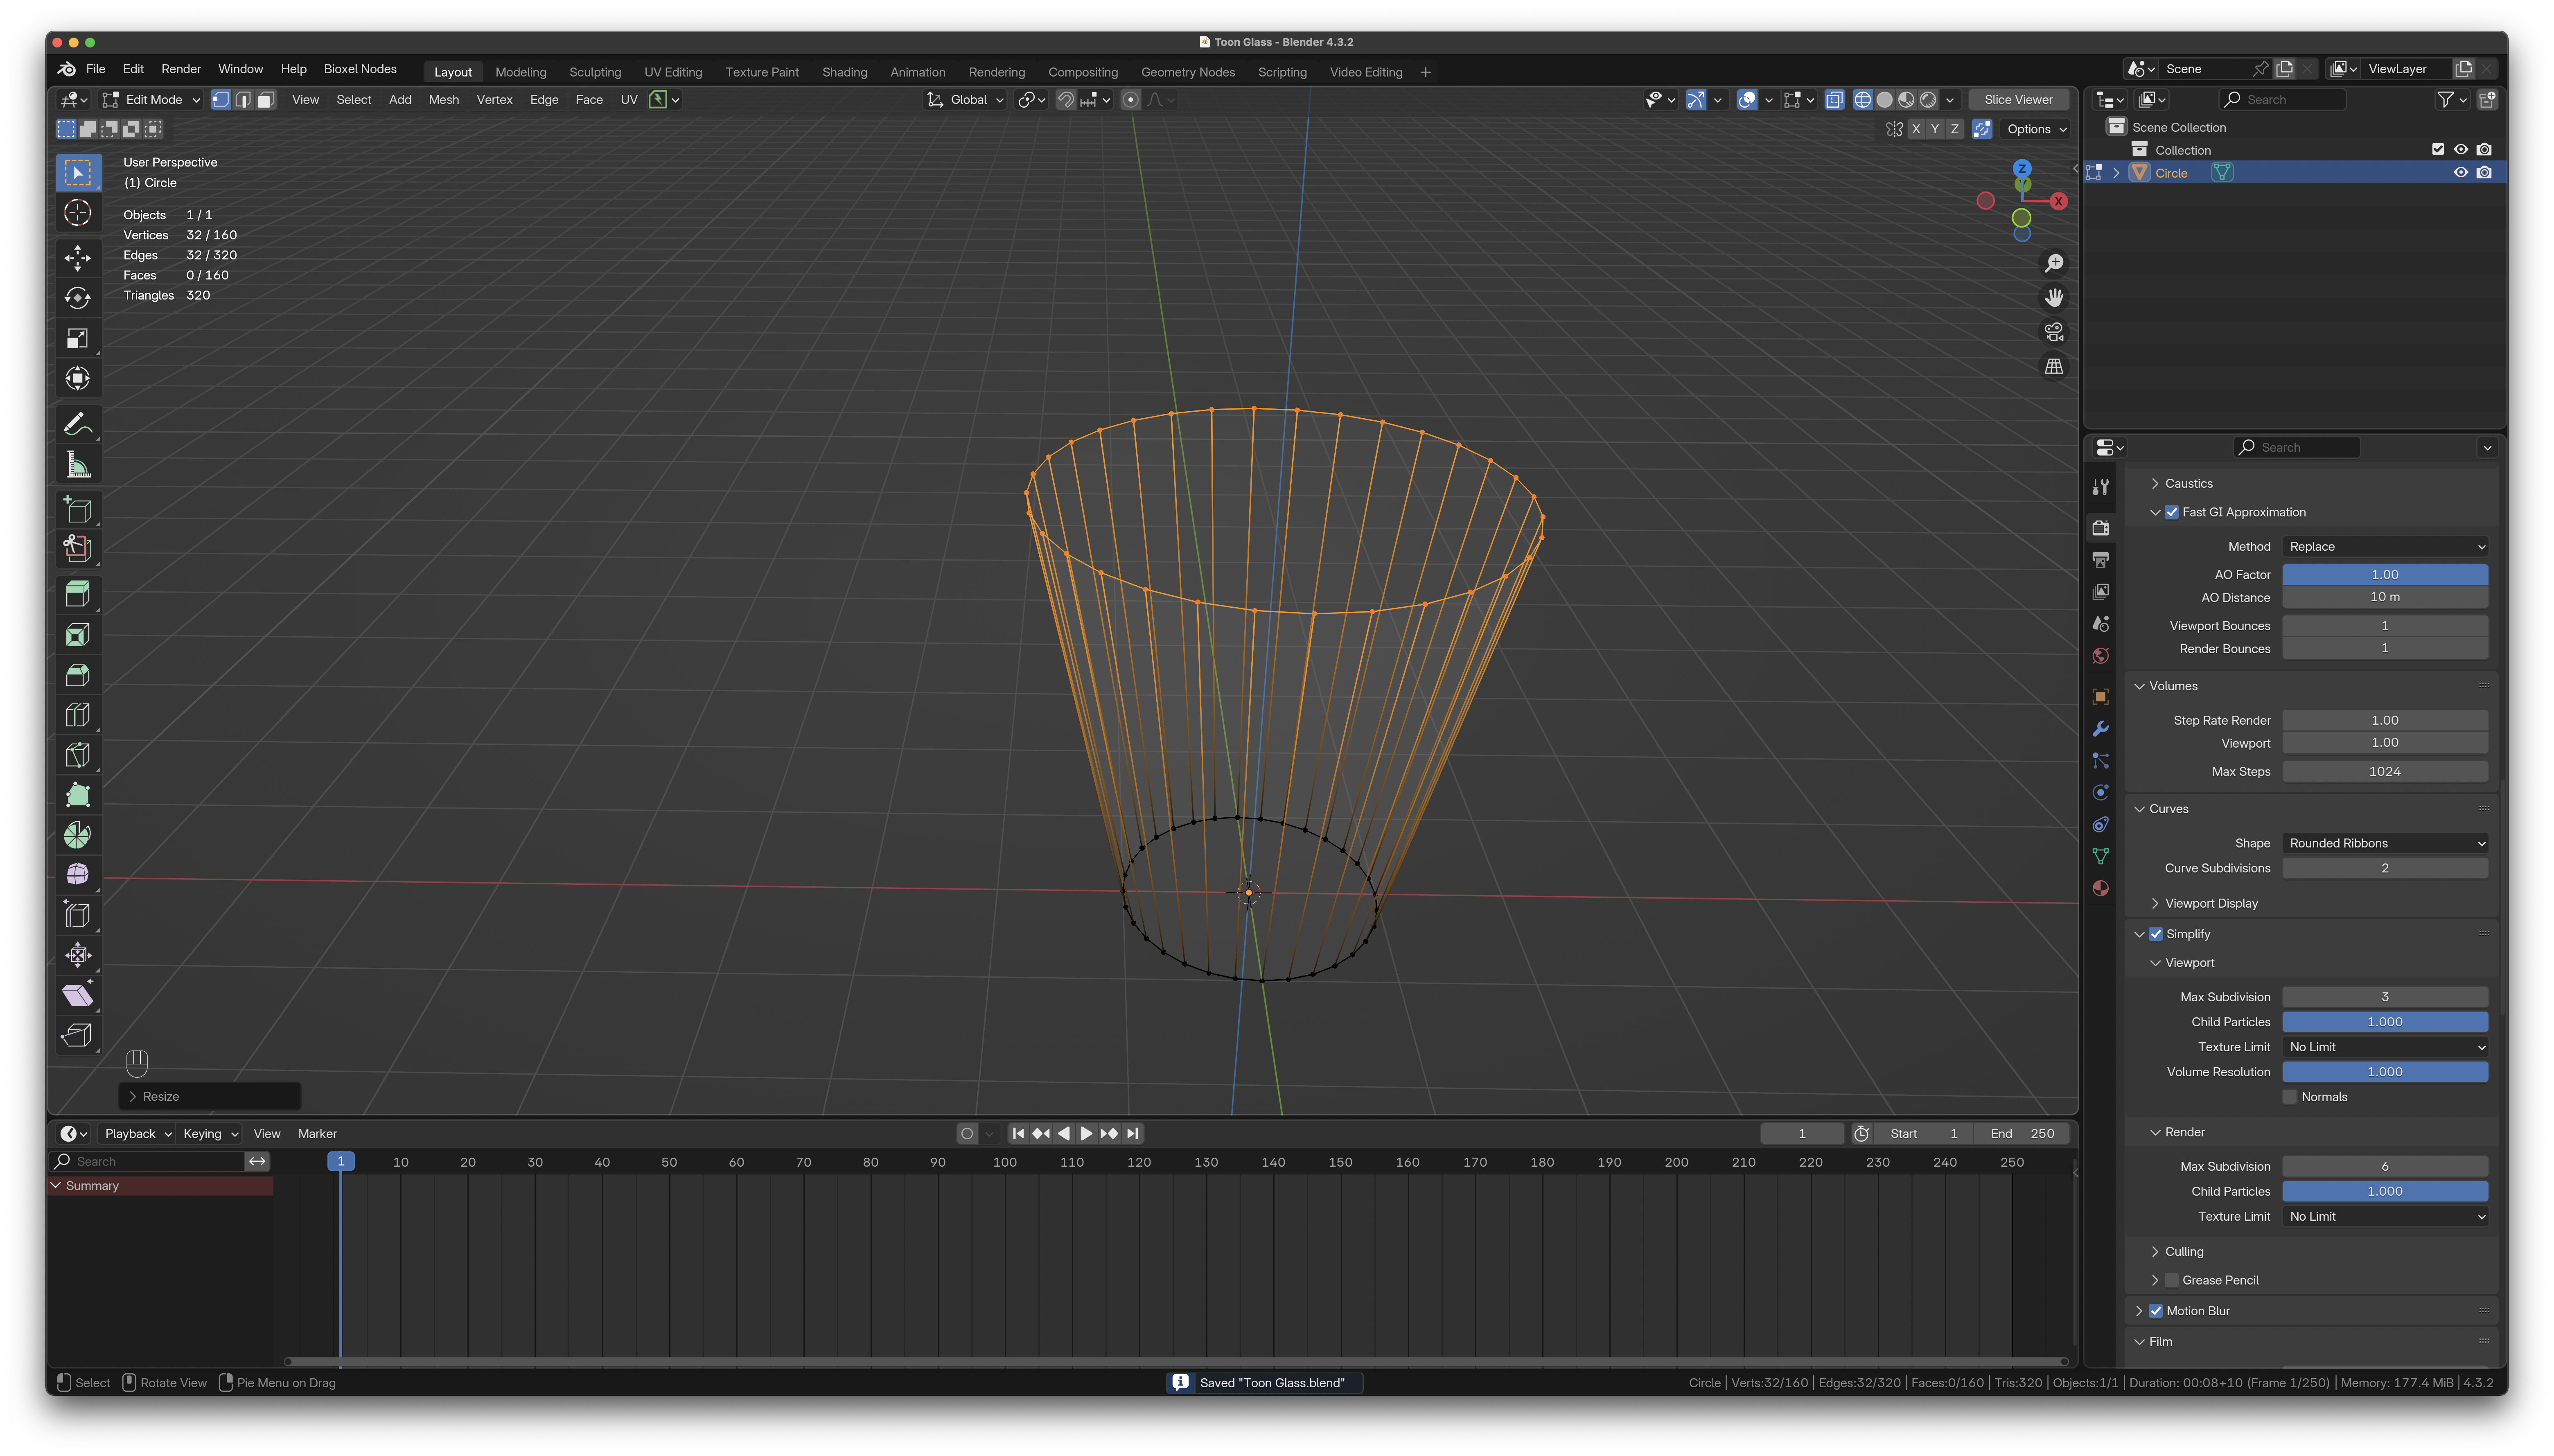Open the File menu

[x=96, y=69]
